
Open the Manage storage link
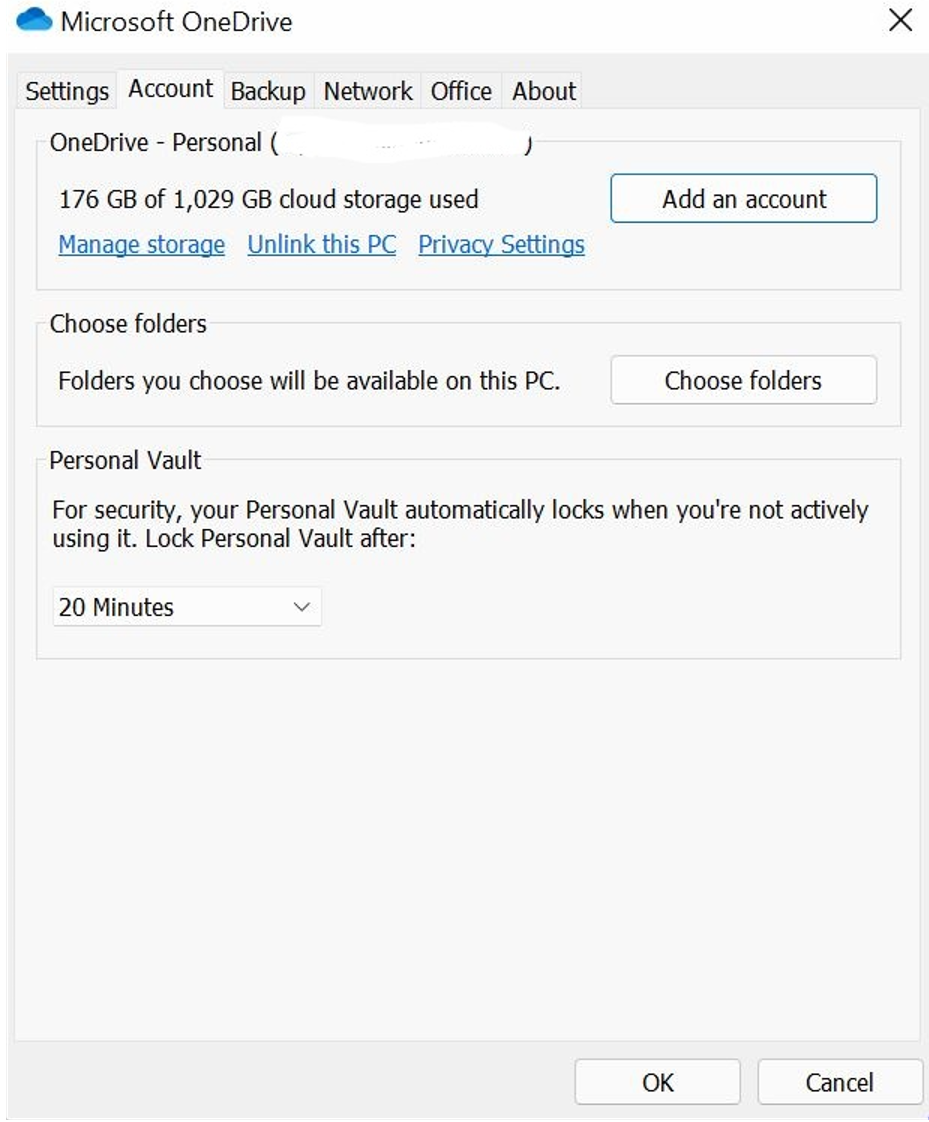click(142, 245)
